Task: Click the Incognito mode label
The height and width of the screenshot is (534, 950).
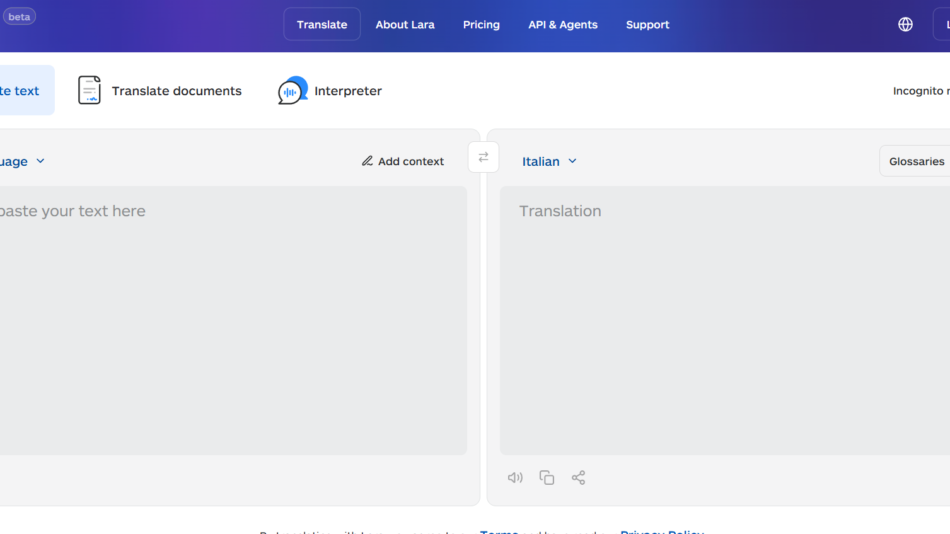Action: point(919,91)
